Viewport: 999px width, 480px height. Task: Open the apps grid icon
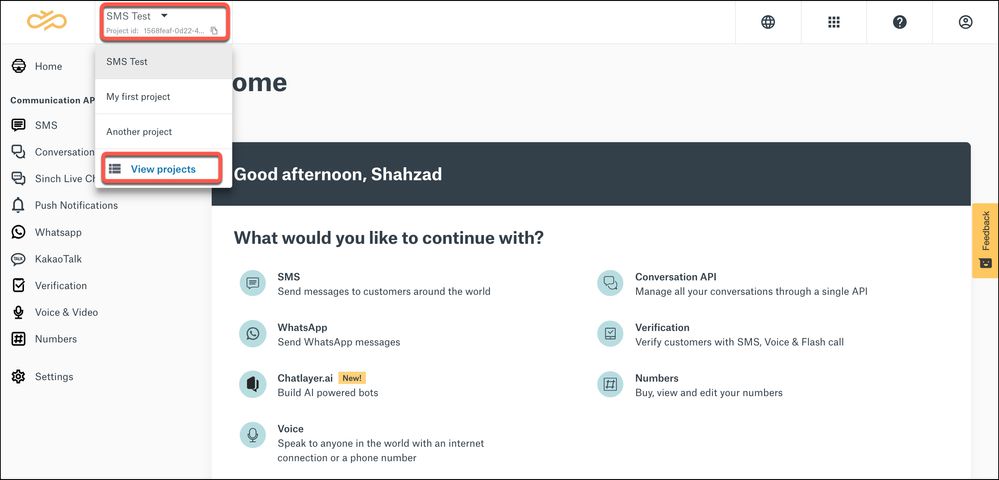(x=834, y=22)
